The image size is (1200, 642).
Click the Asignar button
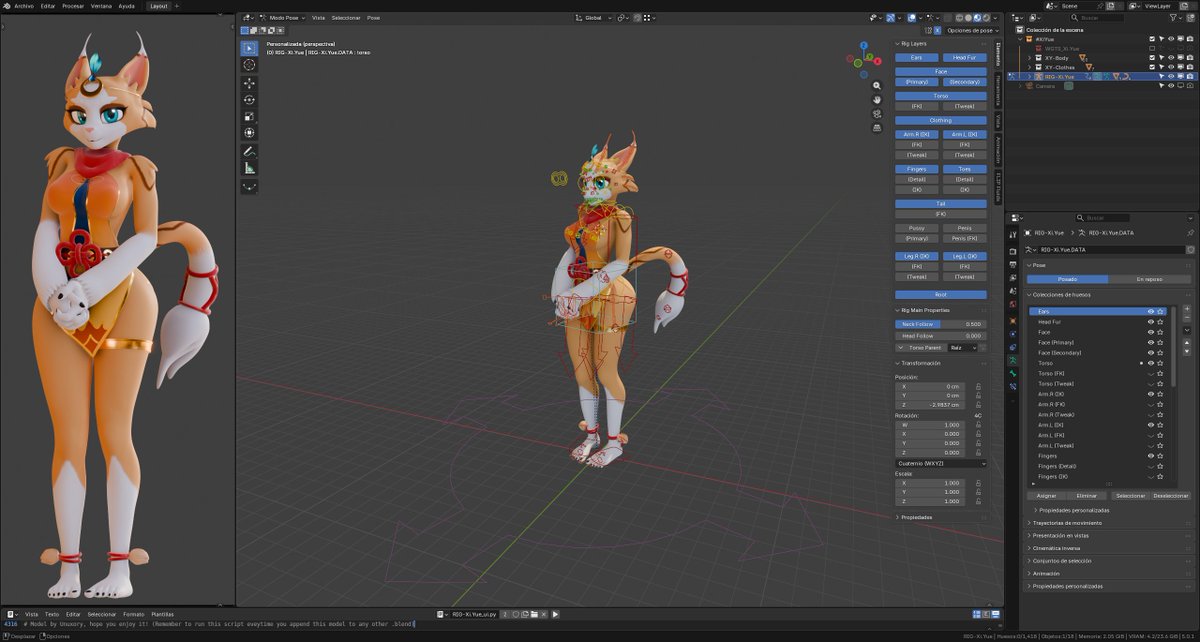[1046, 496]
